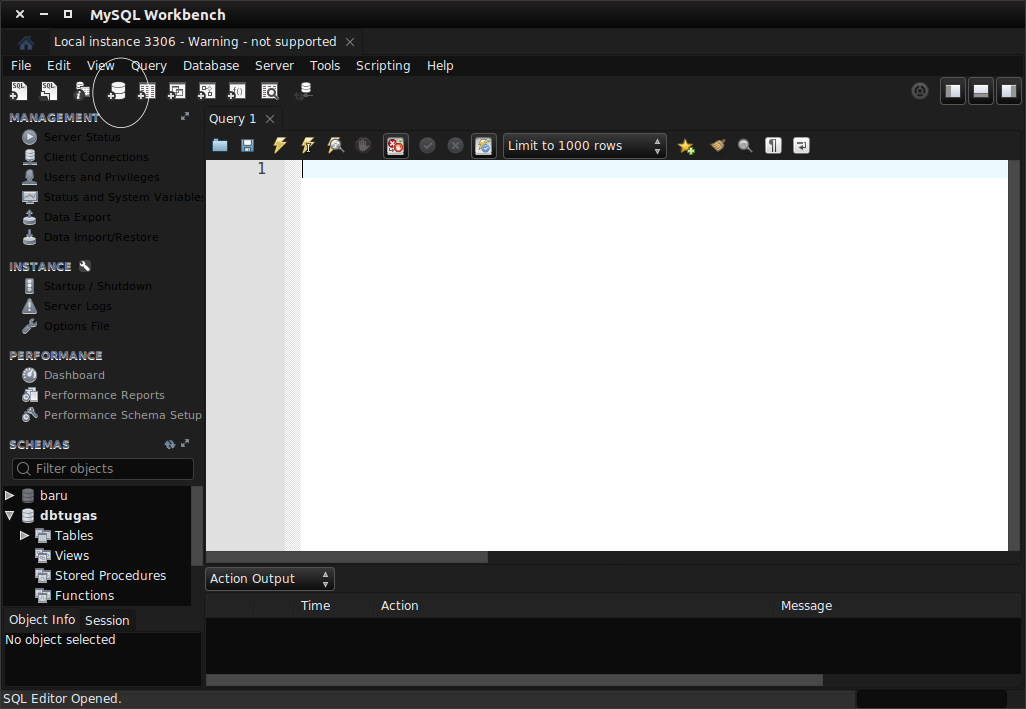Open Users and Privileges
Viewport: 1026px width, 709px height.
click(101, 177)
